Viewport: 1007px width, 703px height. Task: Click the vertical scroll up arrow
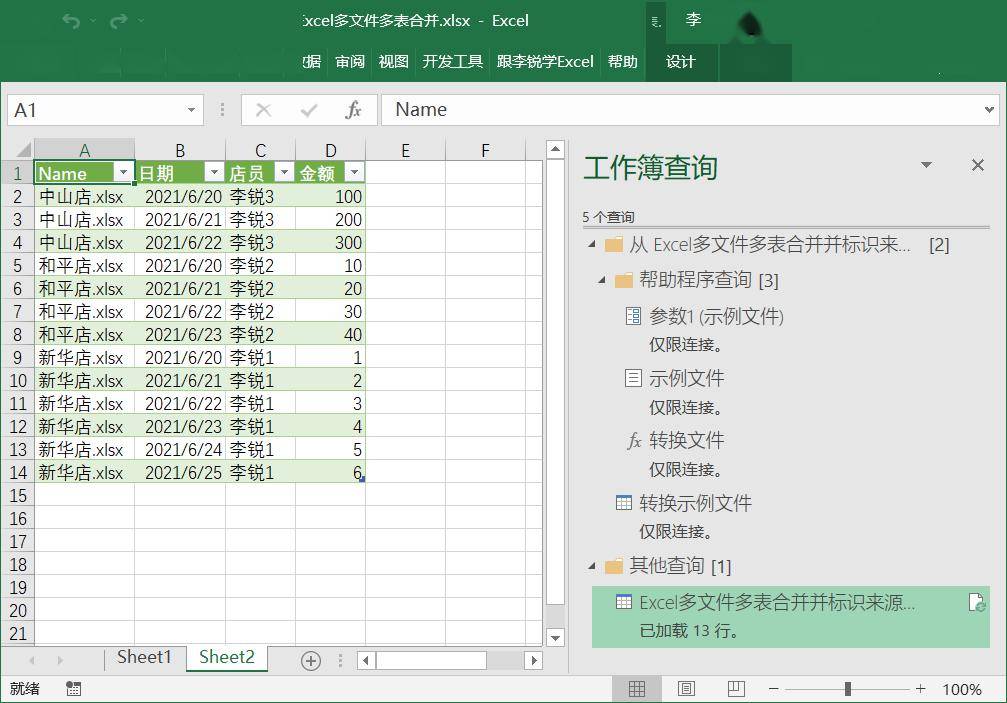coord(556,150)
